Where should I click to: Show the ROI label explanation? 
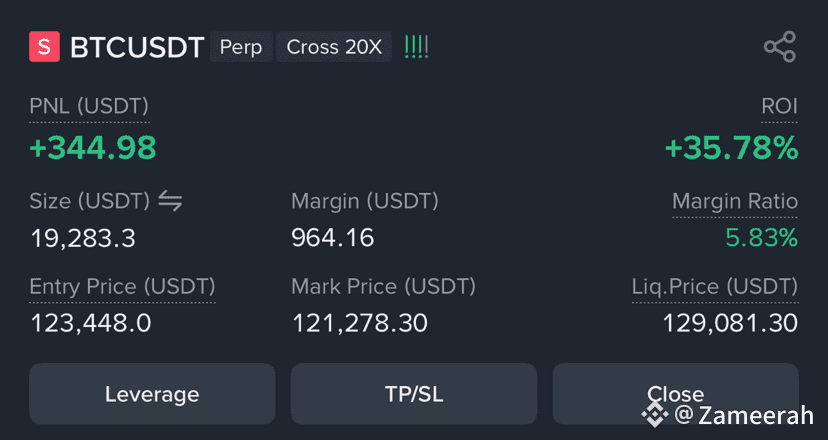click(x=779, y=107)
